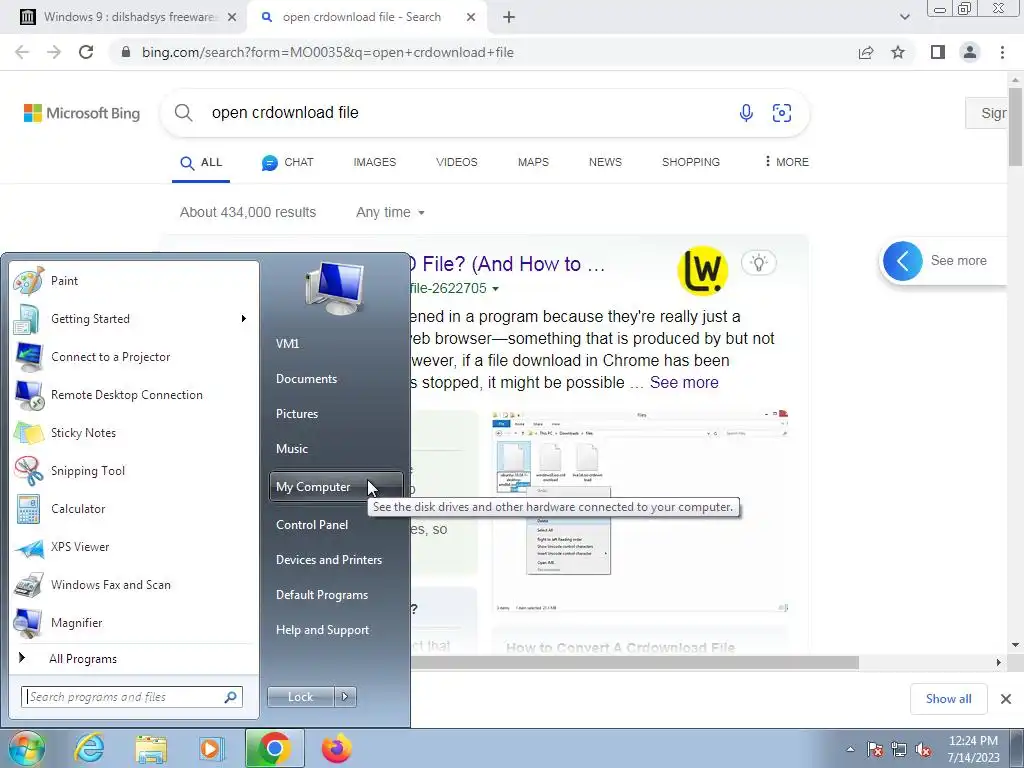
Task: Show hidden system tray icons
Action: [x=850, y=749]
